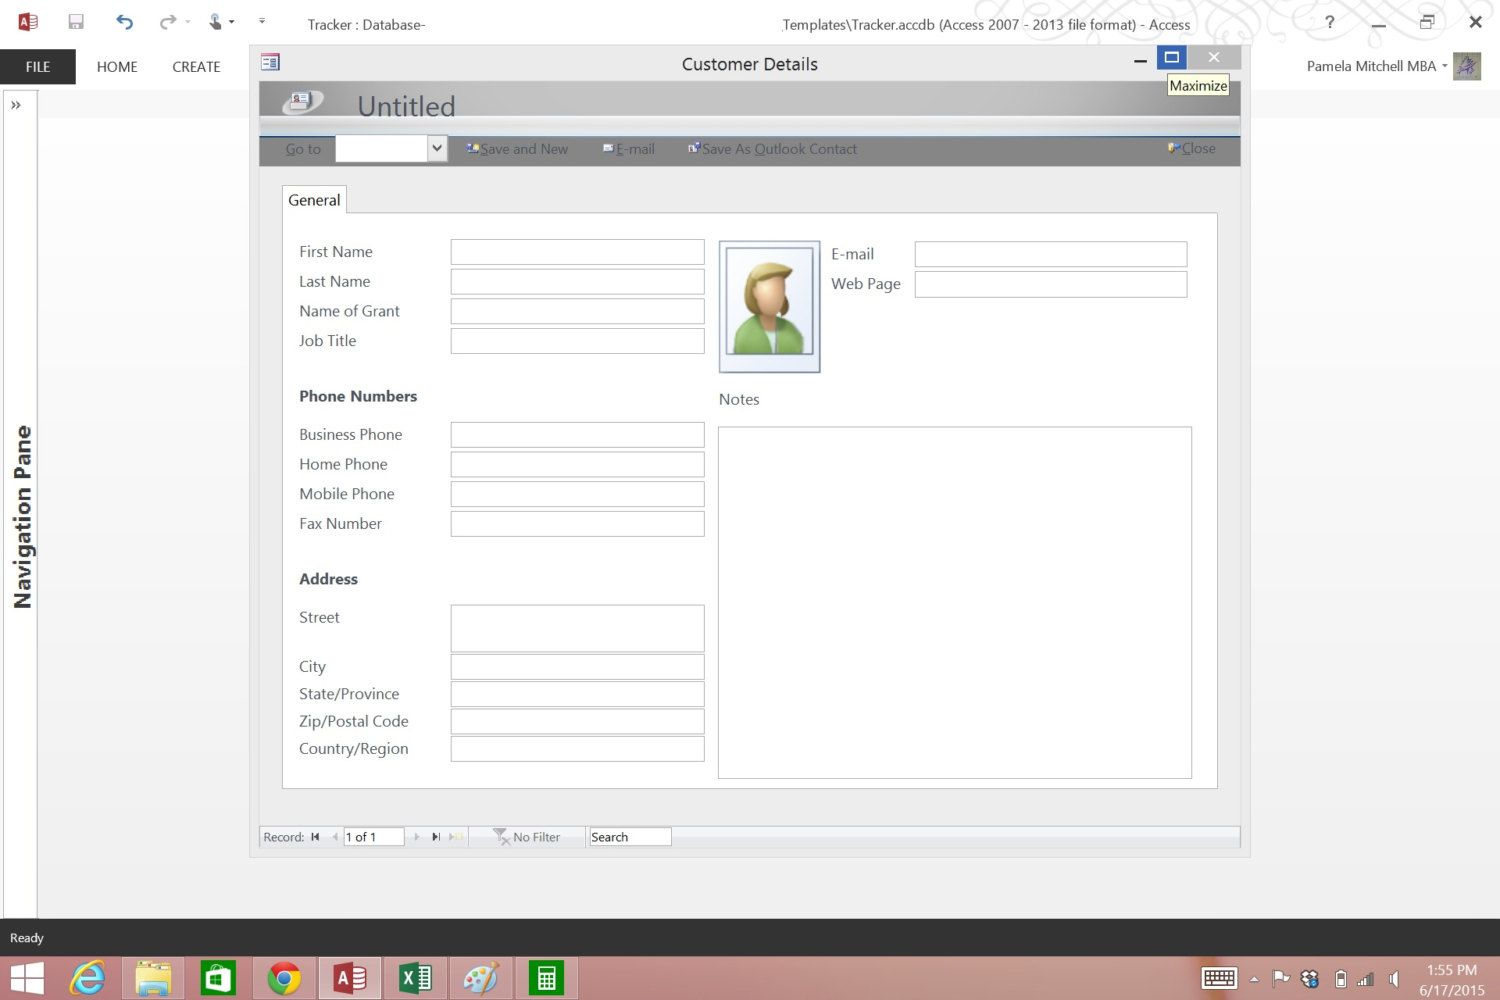Click Save and New
This screenshot has width=1500, height=1000.
[x=517, y=149]
